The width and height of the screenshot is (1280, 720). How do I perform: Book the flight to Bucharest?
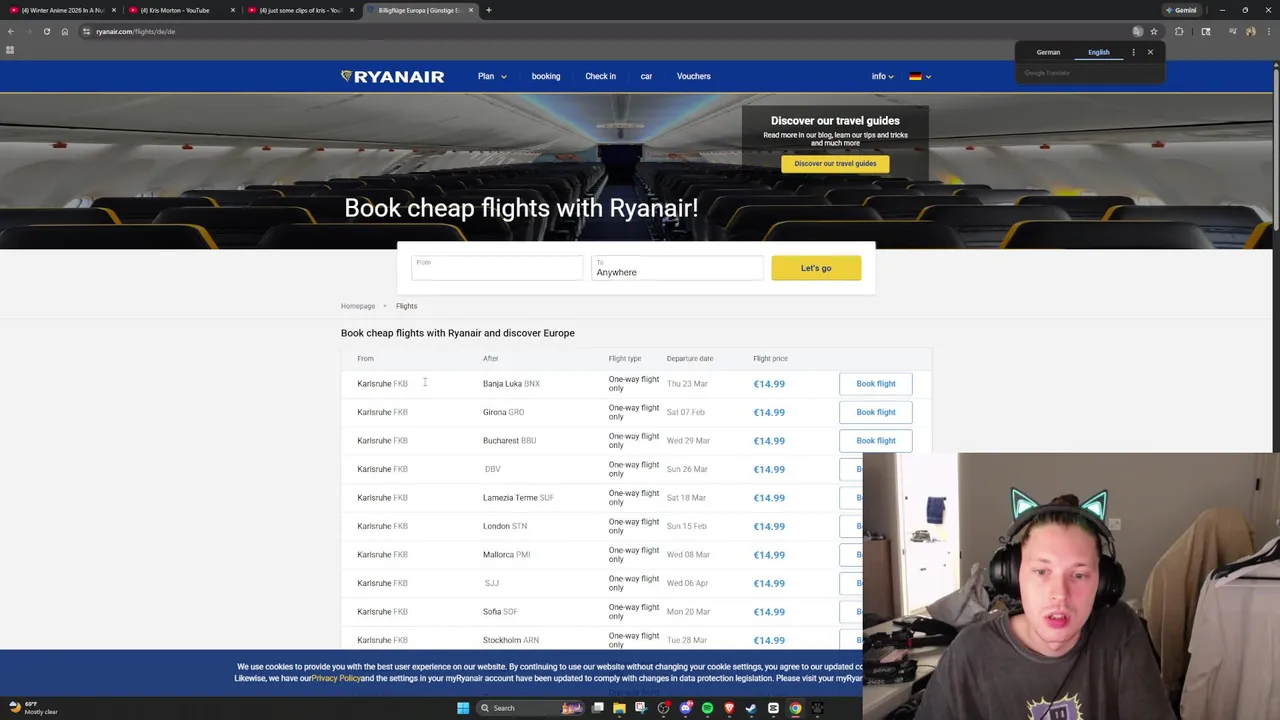(x=876, y=441)
